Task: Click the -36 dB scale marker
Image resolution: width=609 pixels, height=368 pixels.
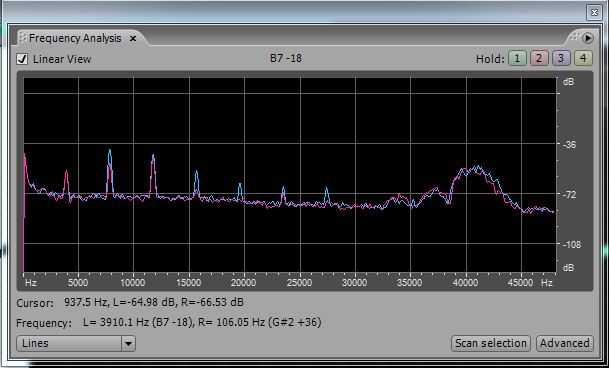Action: (x=569, y=145)
